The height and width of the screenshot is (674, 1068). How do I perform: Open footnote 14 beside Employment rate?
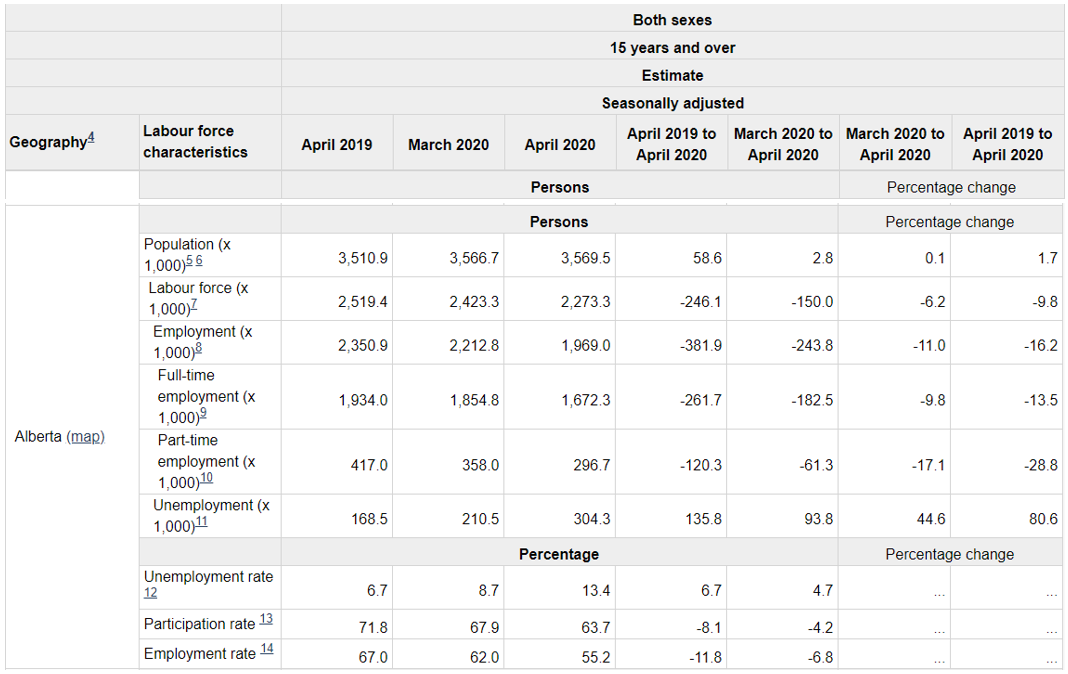tap(267, 649)
